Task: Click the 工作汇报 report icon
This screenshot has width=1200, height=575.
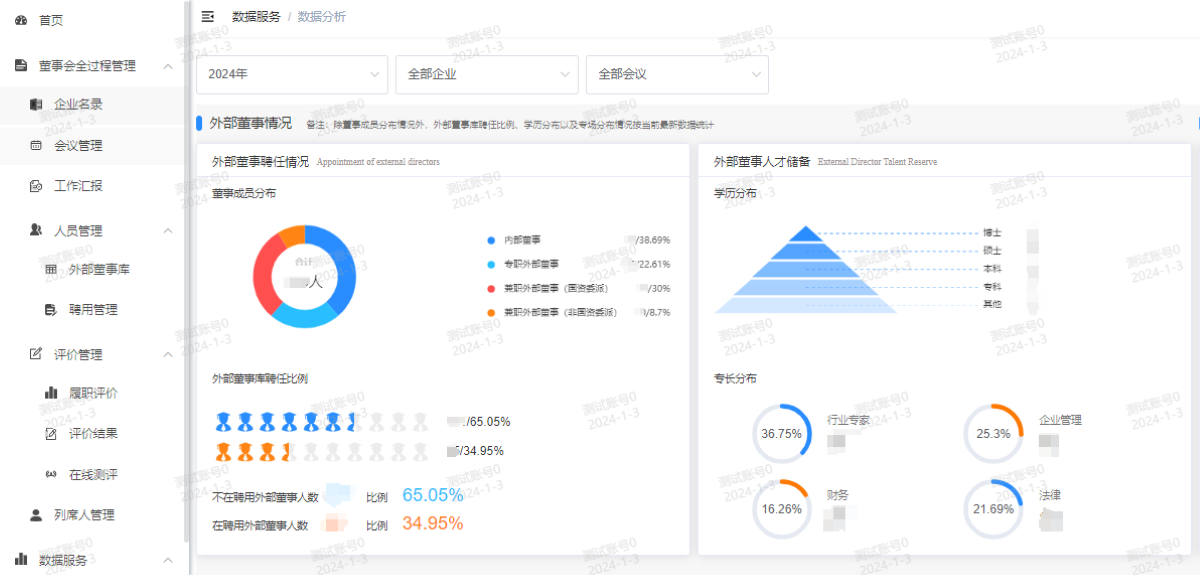Action: tap(36, 186)
